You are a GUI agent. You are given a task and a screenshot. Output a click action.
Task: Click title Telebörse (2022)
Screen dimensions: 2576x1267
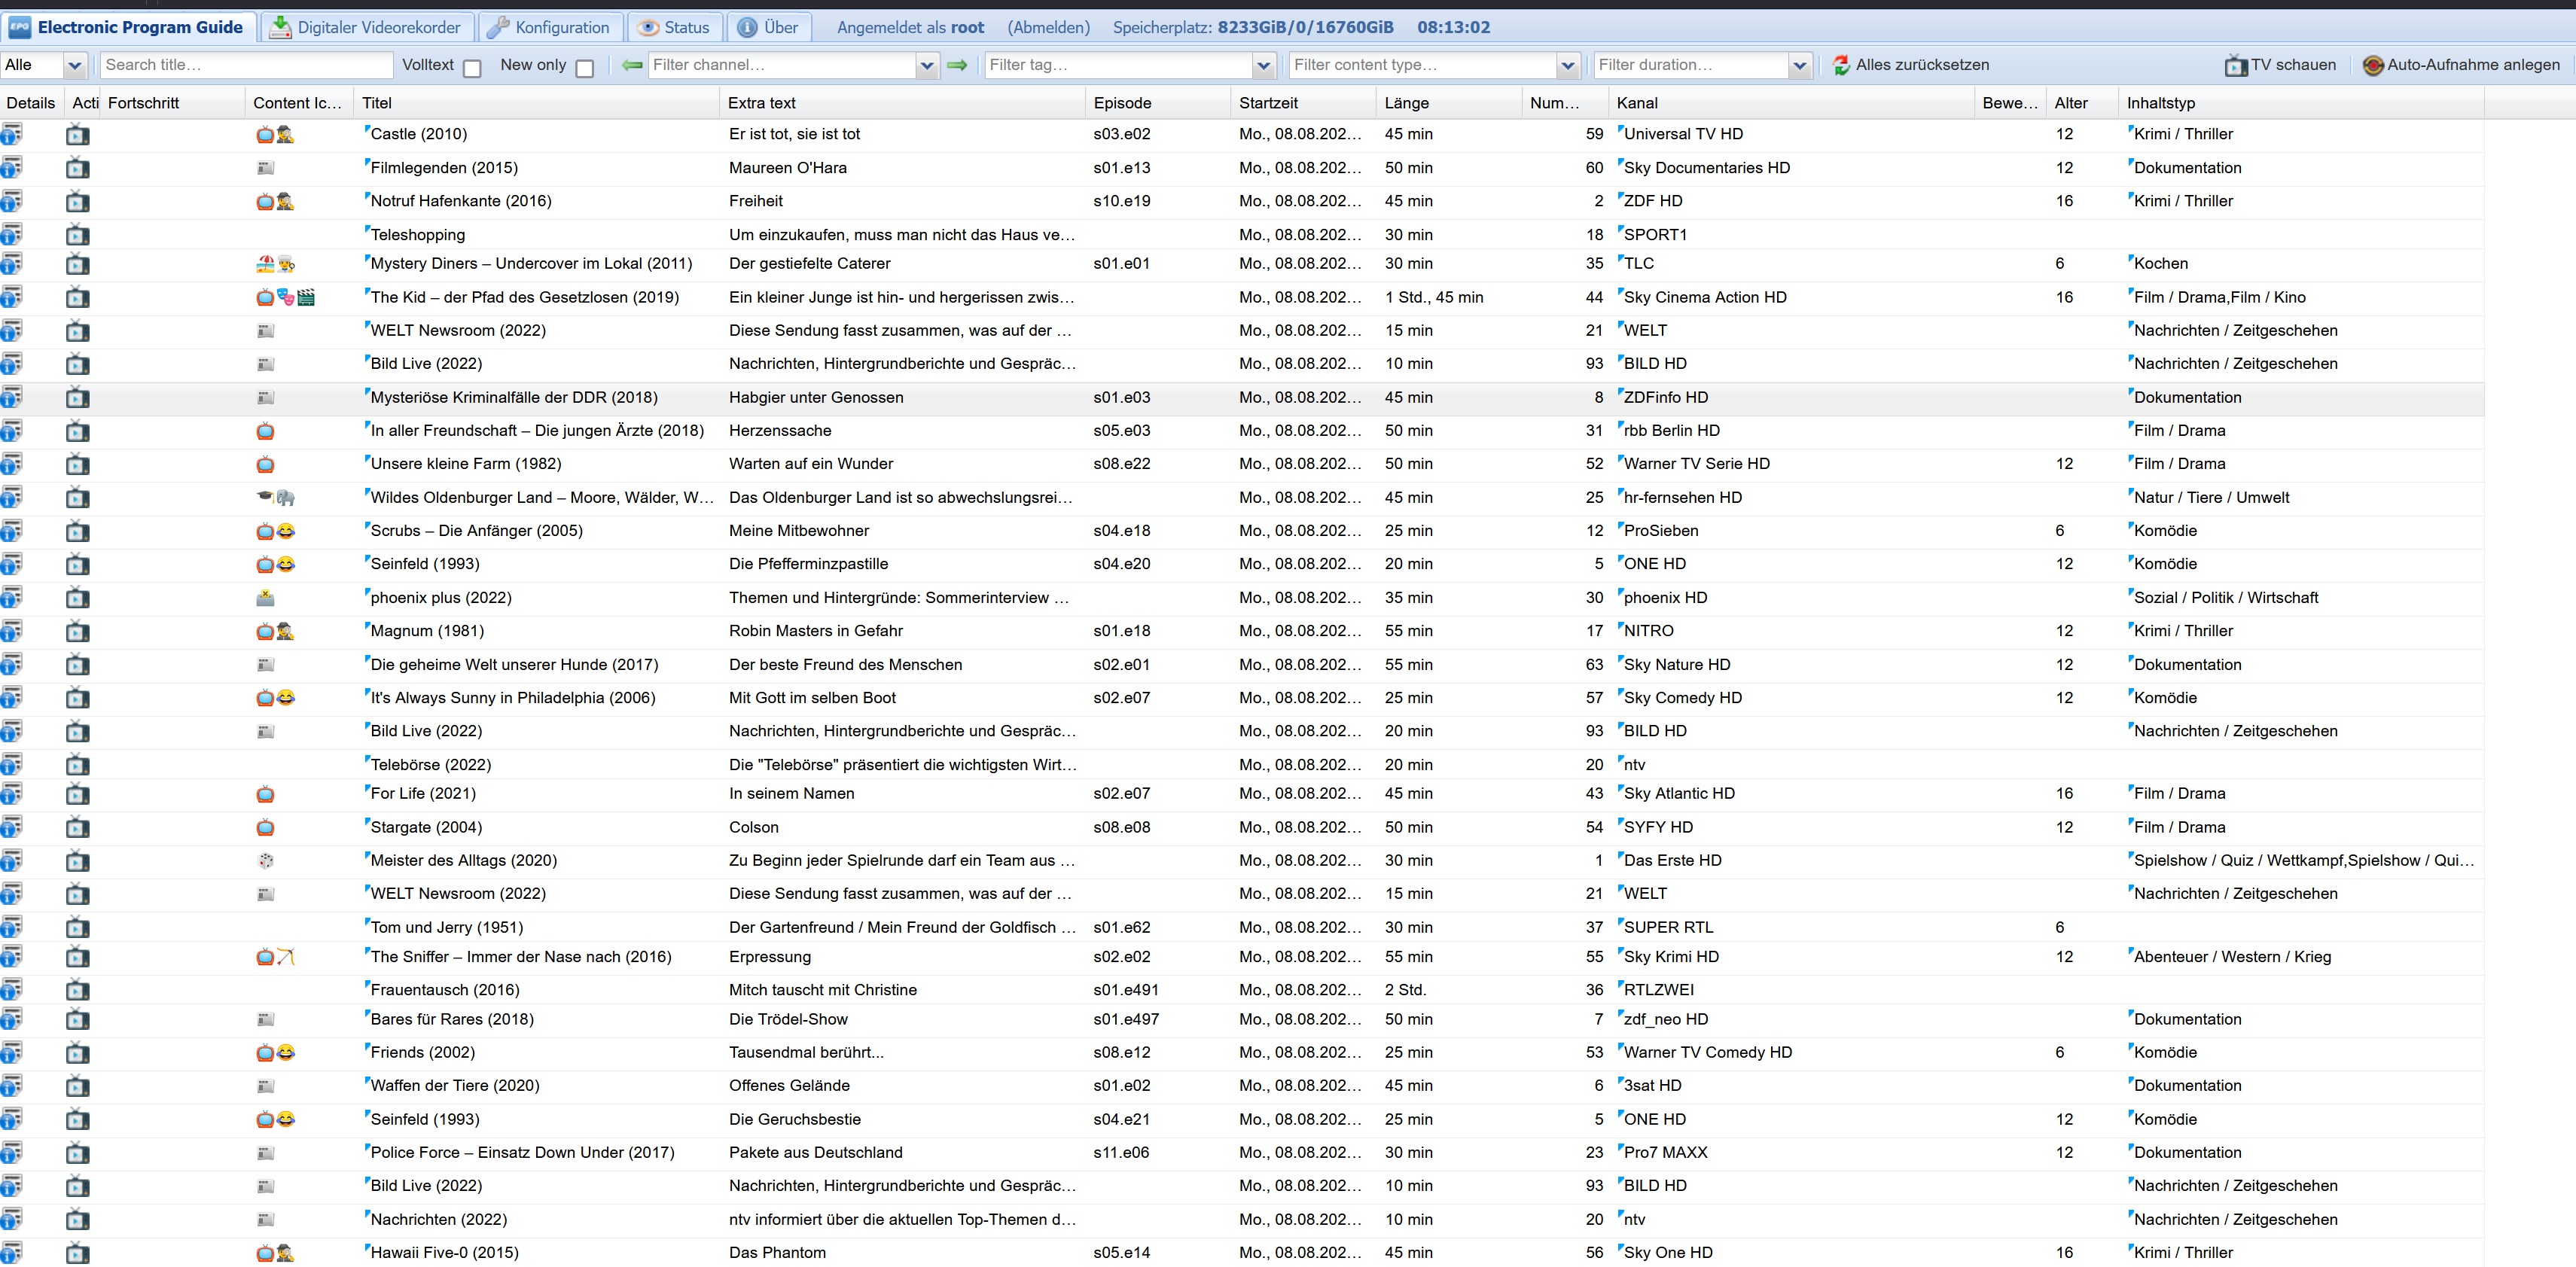431,765
